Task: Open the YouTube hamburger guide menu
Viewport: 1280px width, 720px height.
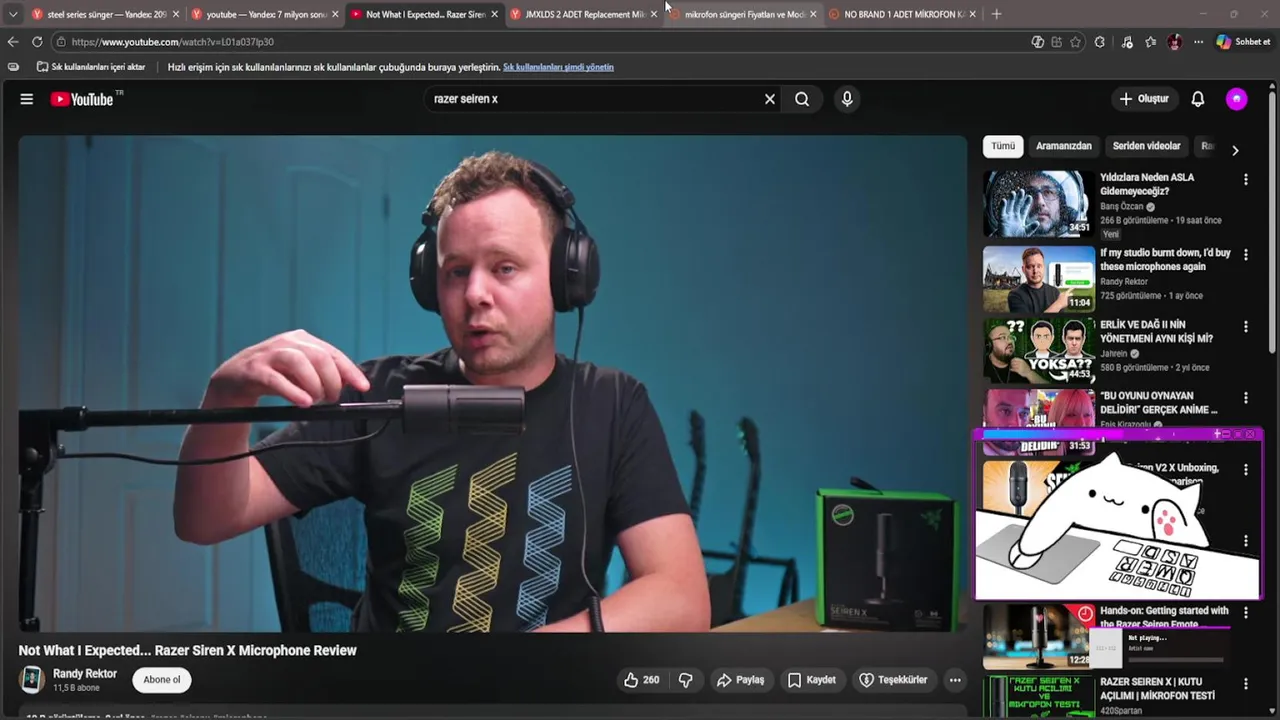Action: [x=27, y=99]
